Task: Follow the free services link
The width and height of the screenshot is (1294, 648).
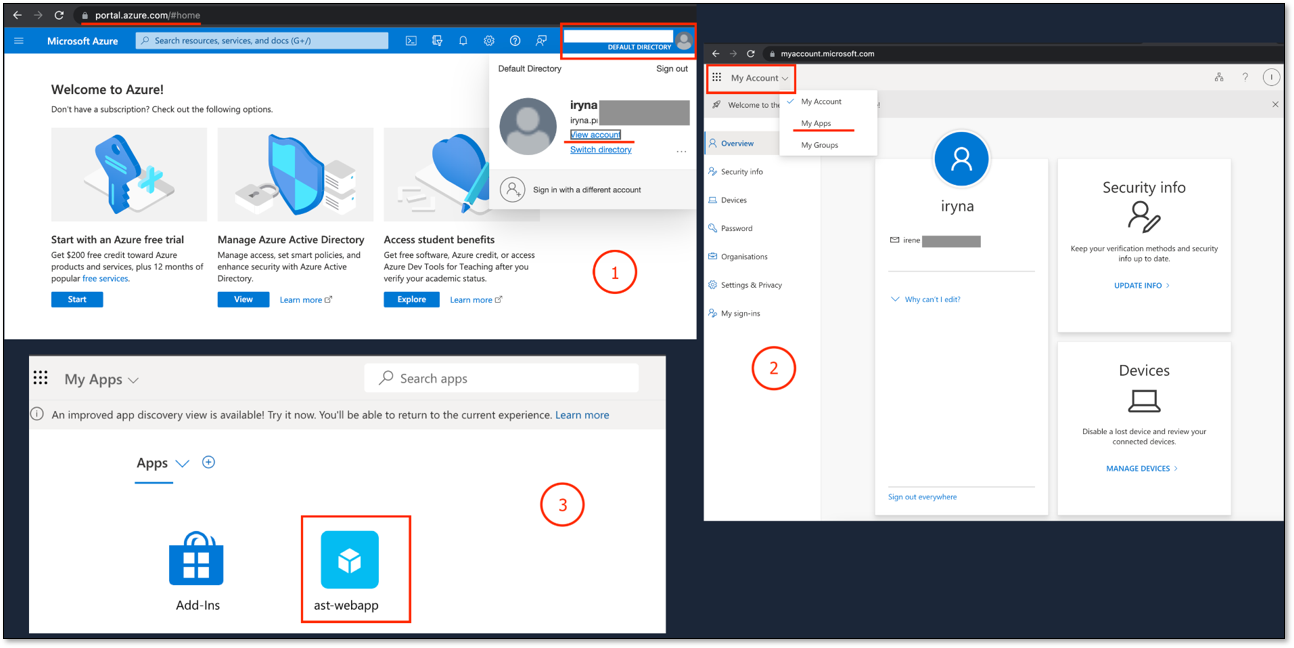Action: pyautogui.click(x=105, y=279)
